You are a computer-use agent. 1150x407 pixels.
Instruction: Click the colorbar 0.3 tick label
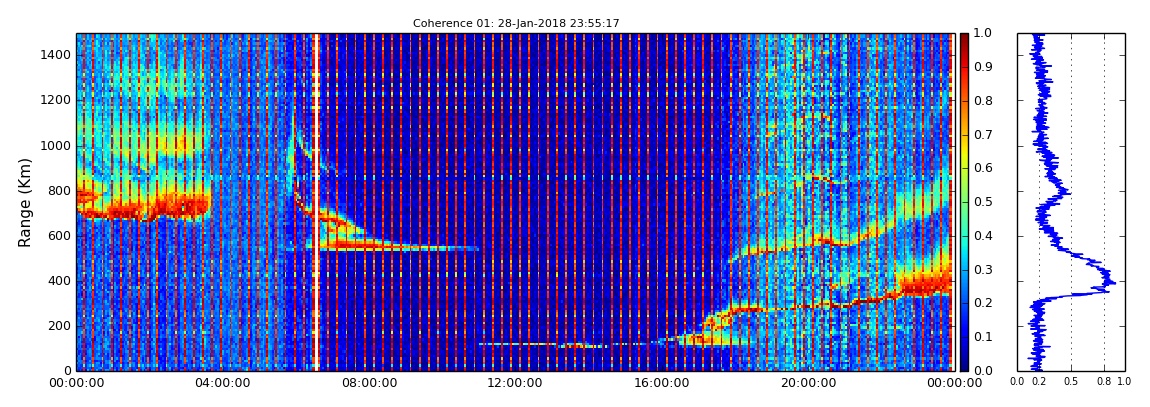point(981,269)
